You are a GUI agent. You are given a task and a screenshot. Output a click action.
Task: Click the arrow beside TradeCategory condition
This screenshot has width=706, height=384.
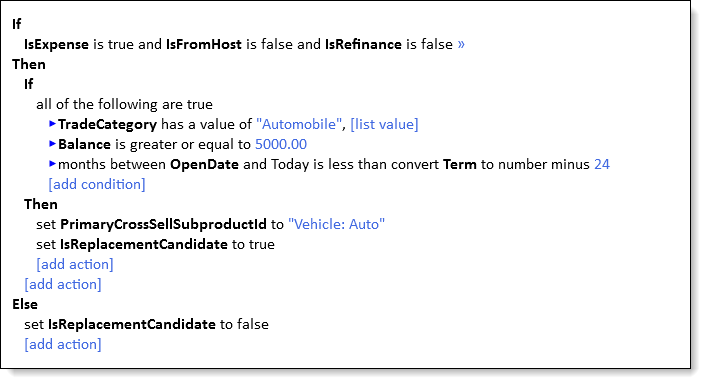[52, 124]
